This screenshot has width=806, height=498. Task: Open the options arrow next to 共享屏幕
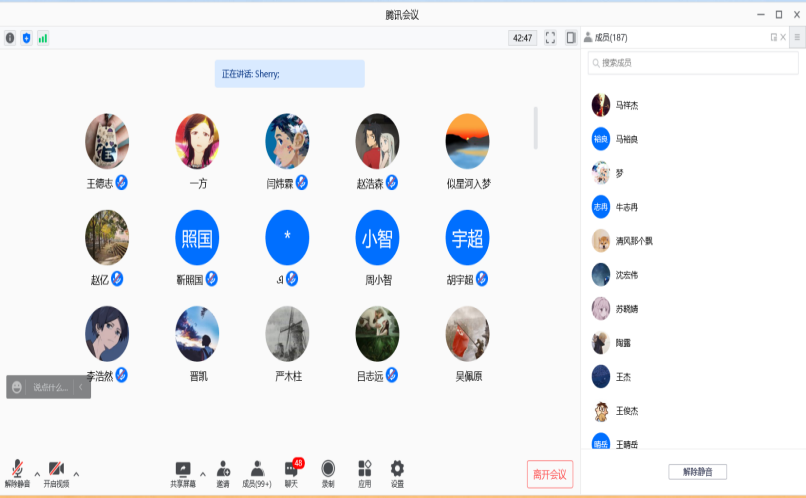coord(203,473)
